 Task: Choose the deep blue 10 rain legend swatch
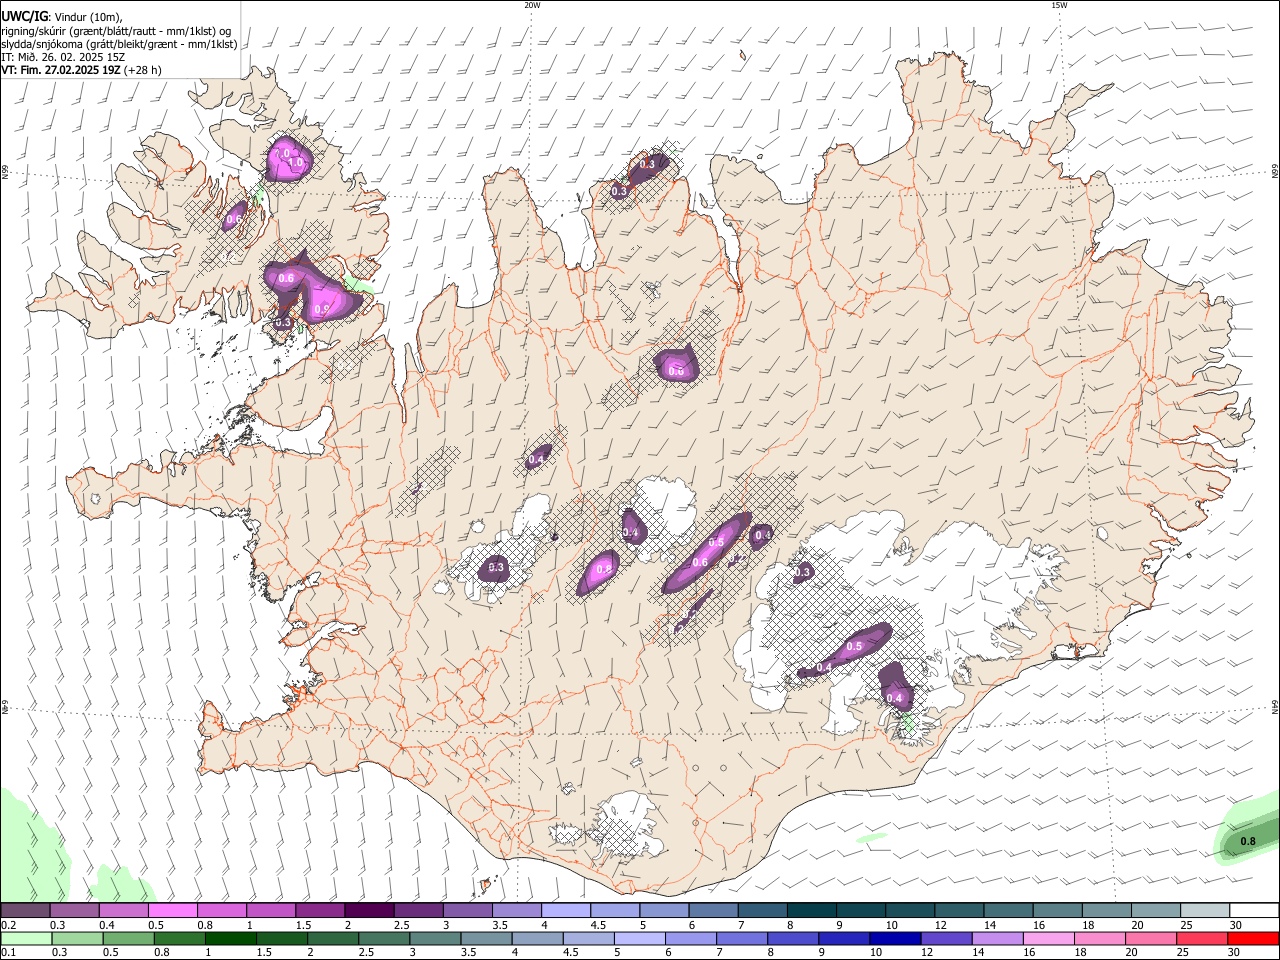895,938
